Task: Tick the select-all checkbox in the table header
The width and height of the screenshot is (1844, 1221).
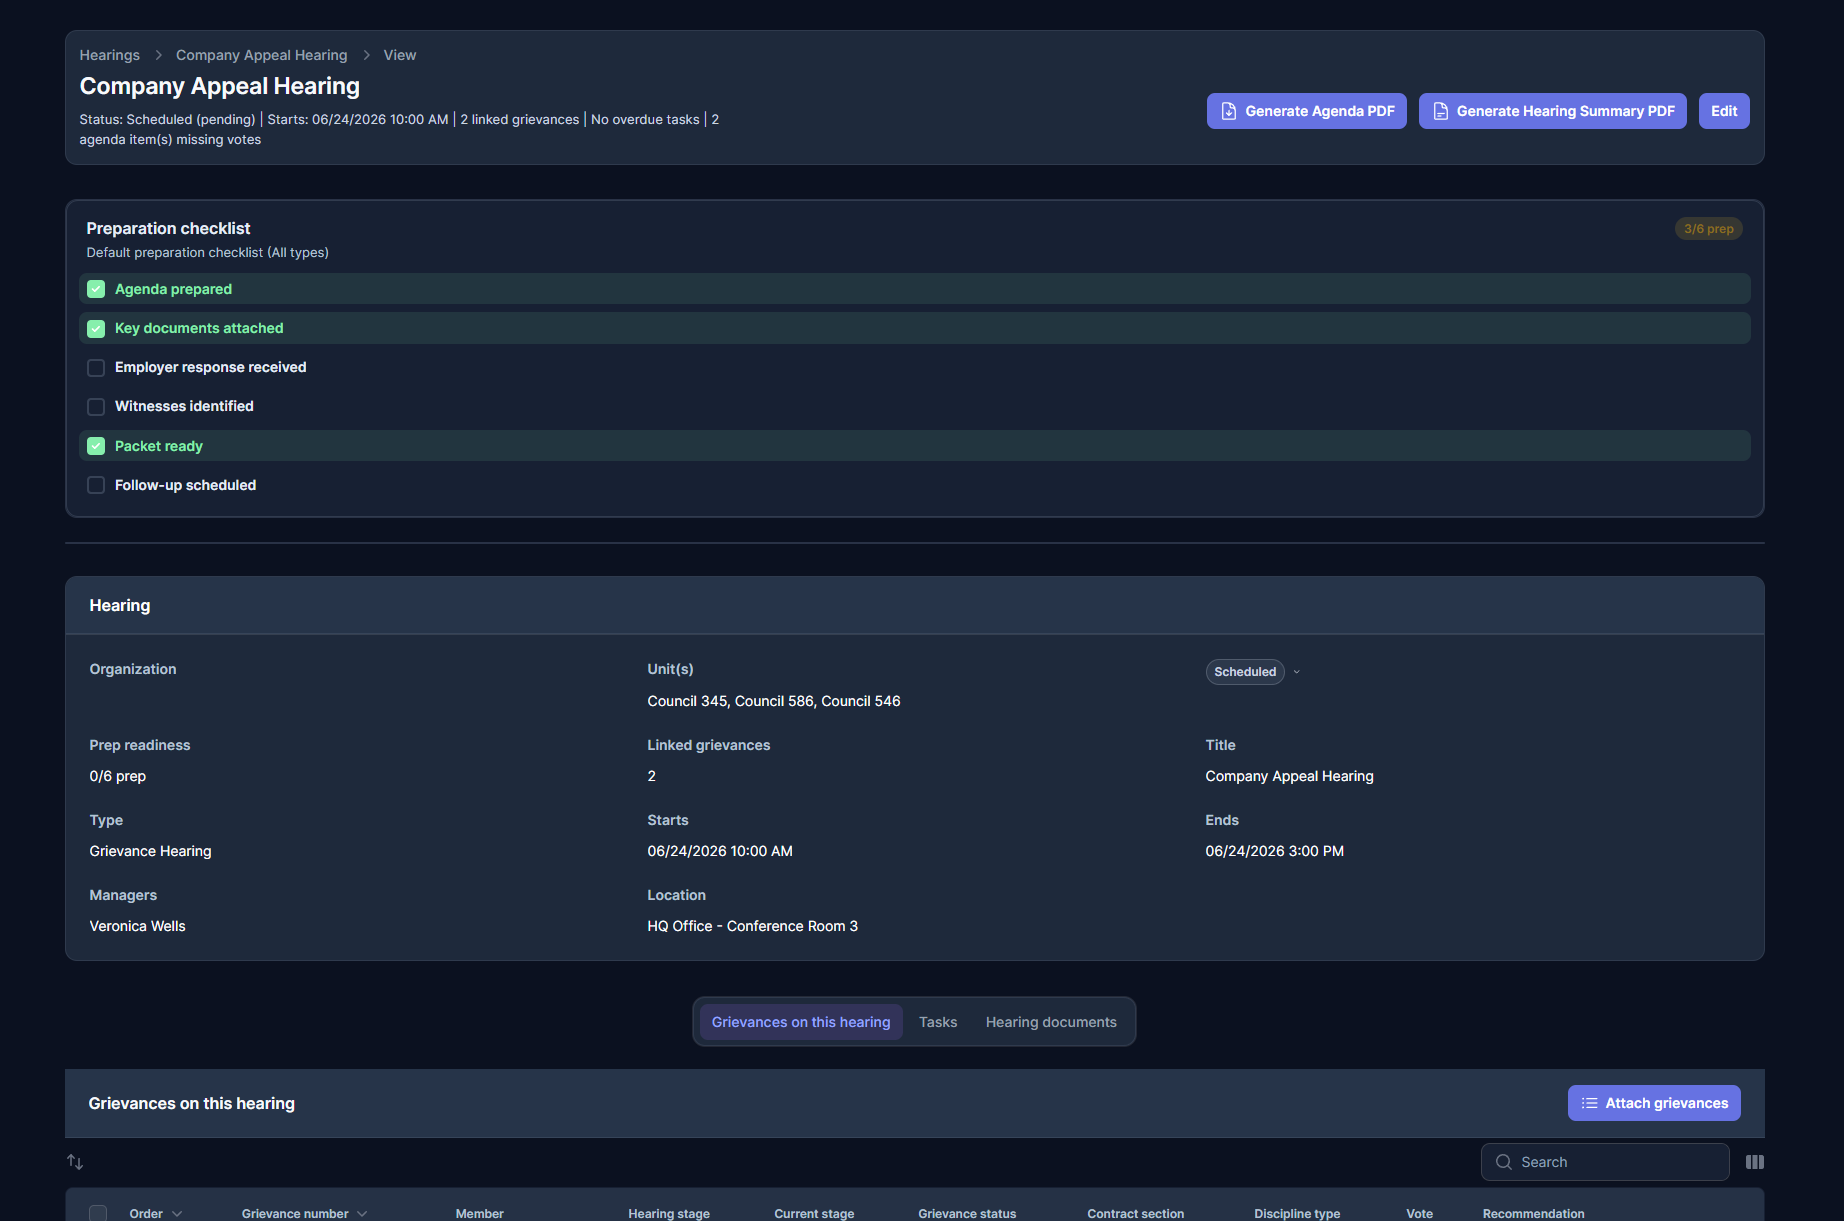Action: 98,1213
